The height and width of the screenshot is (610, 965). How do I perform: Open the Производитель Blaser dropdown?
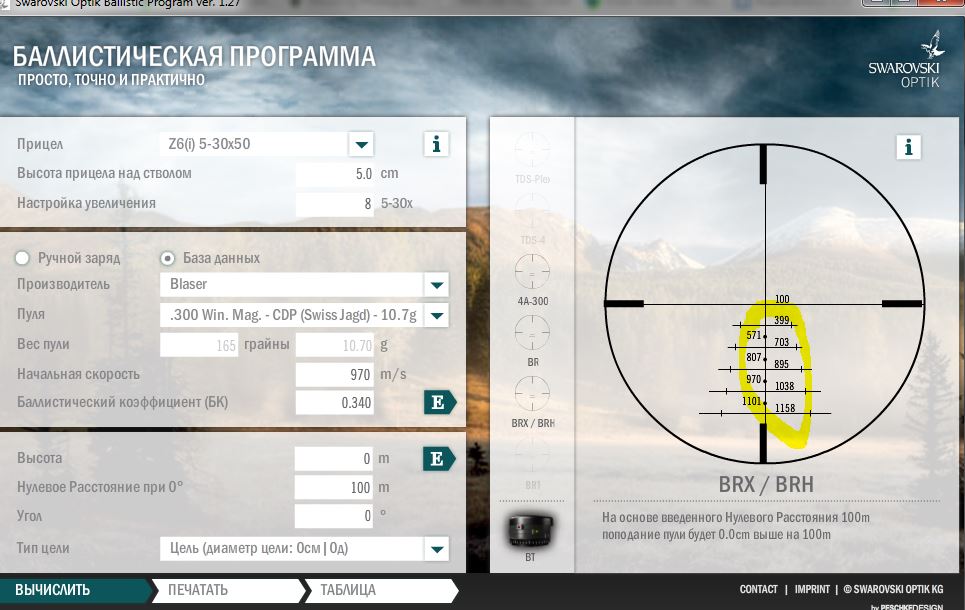coord(436,285)
